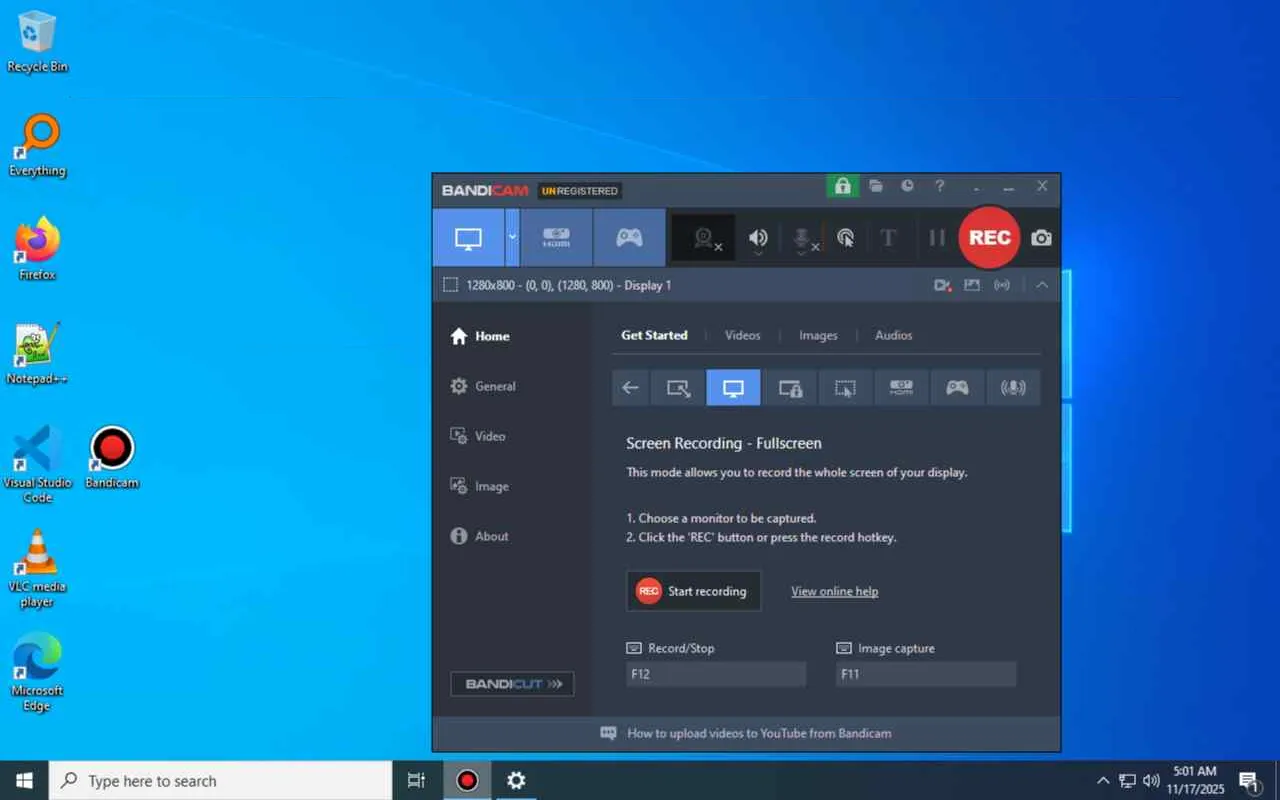Select game mode in Get Started row

point(957,388)
